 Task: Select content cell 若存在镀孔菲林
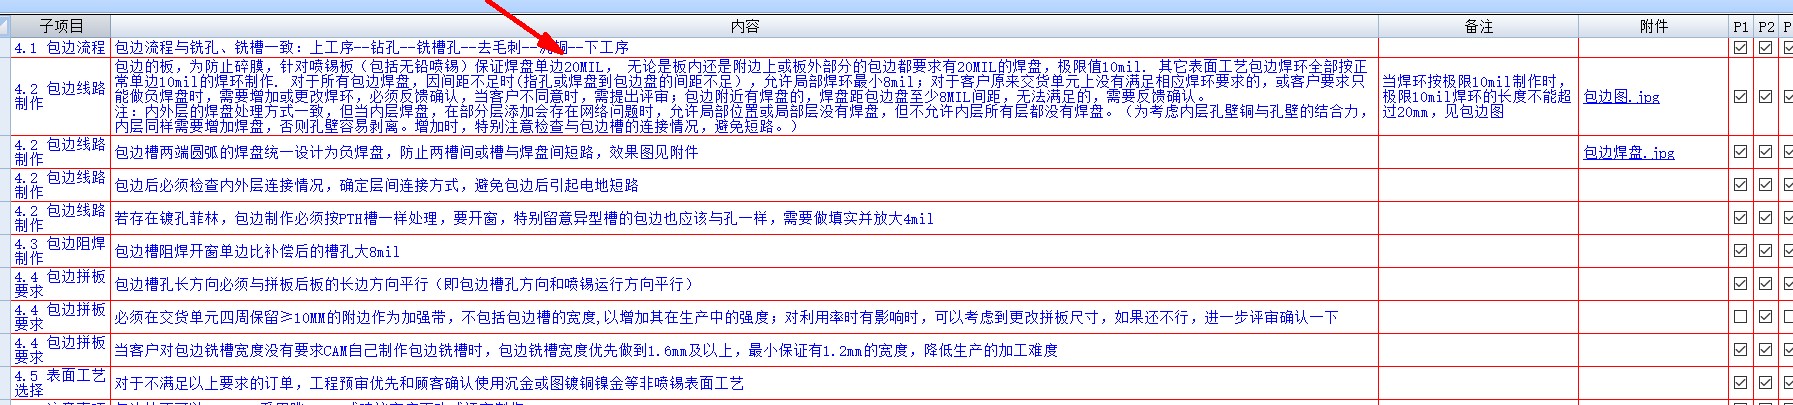pos(744,218)
